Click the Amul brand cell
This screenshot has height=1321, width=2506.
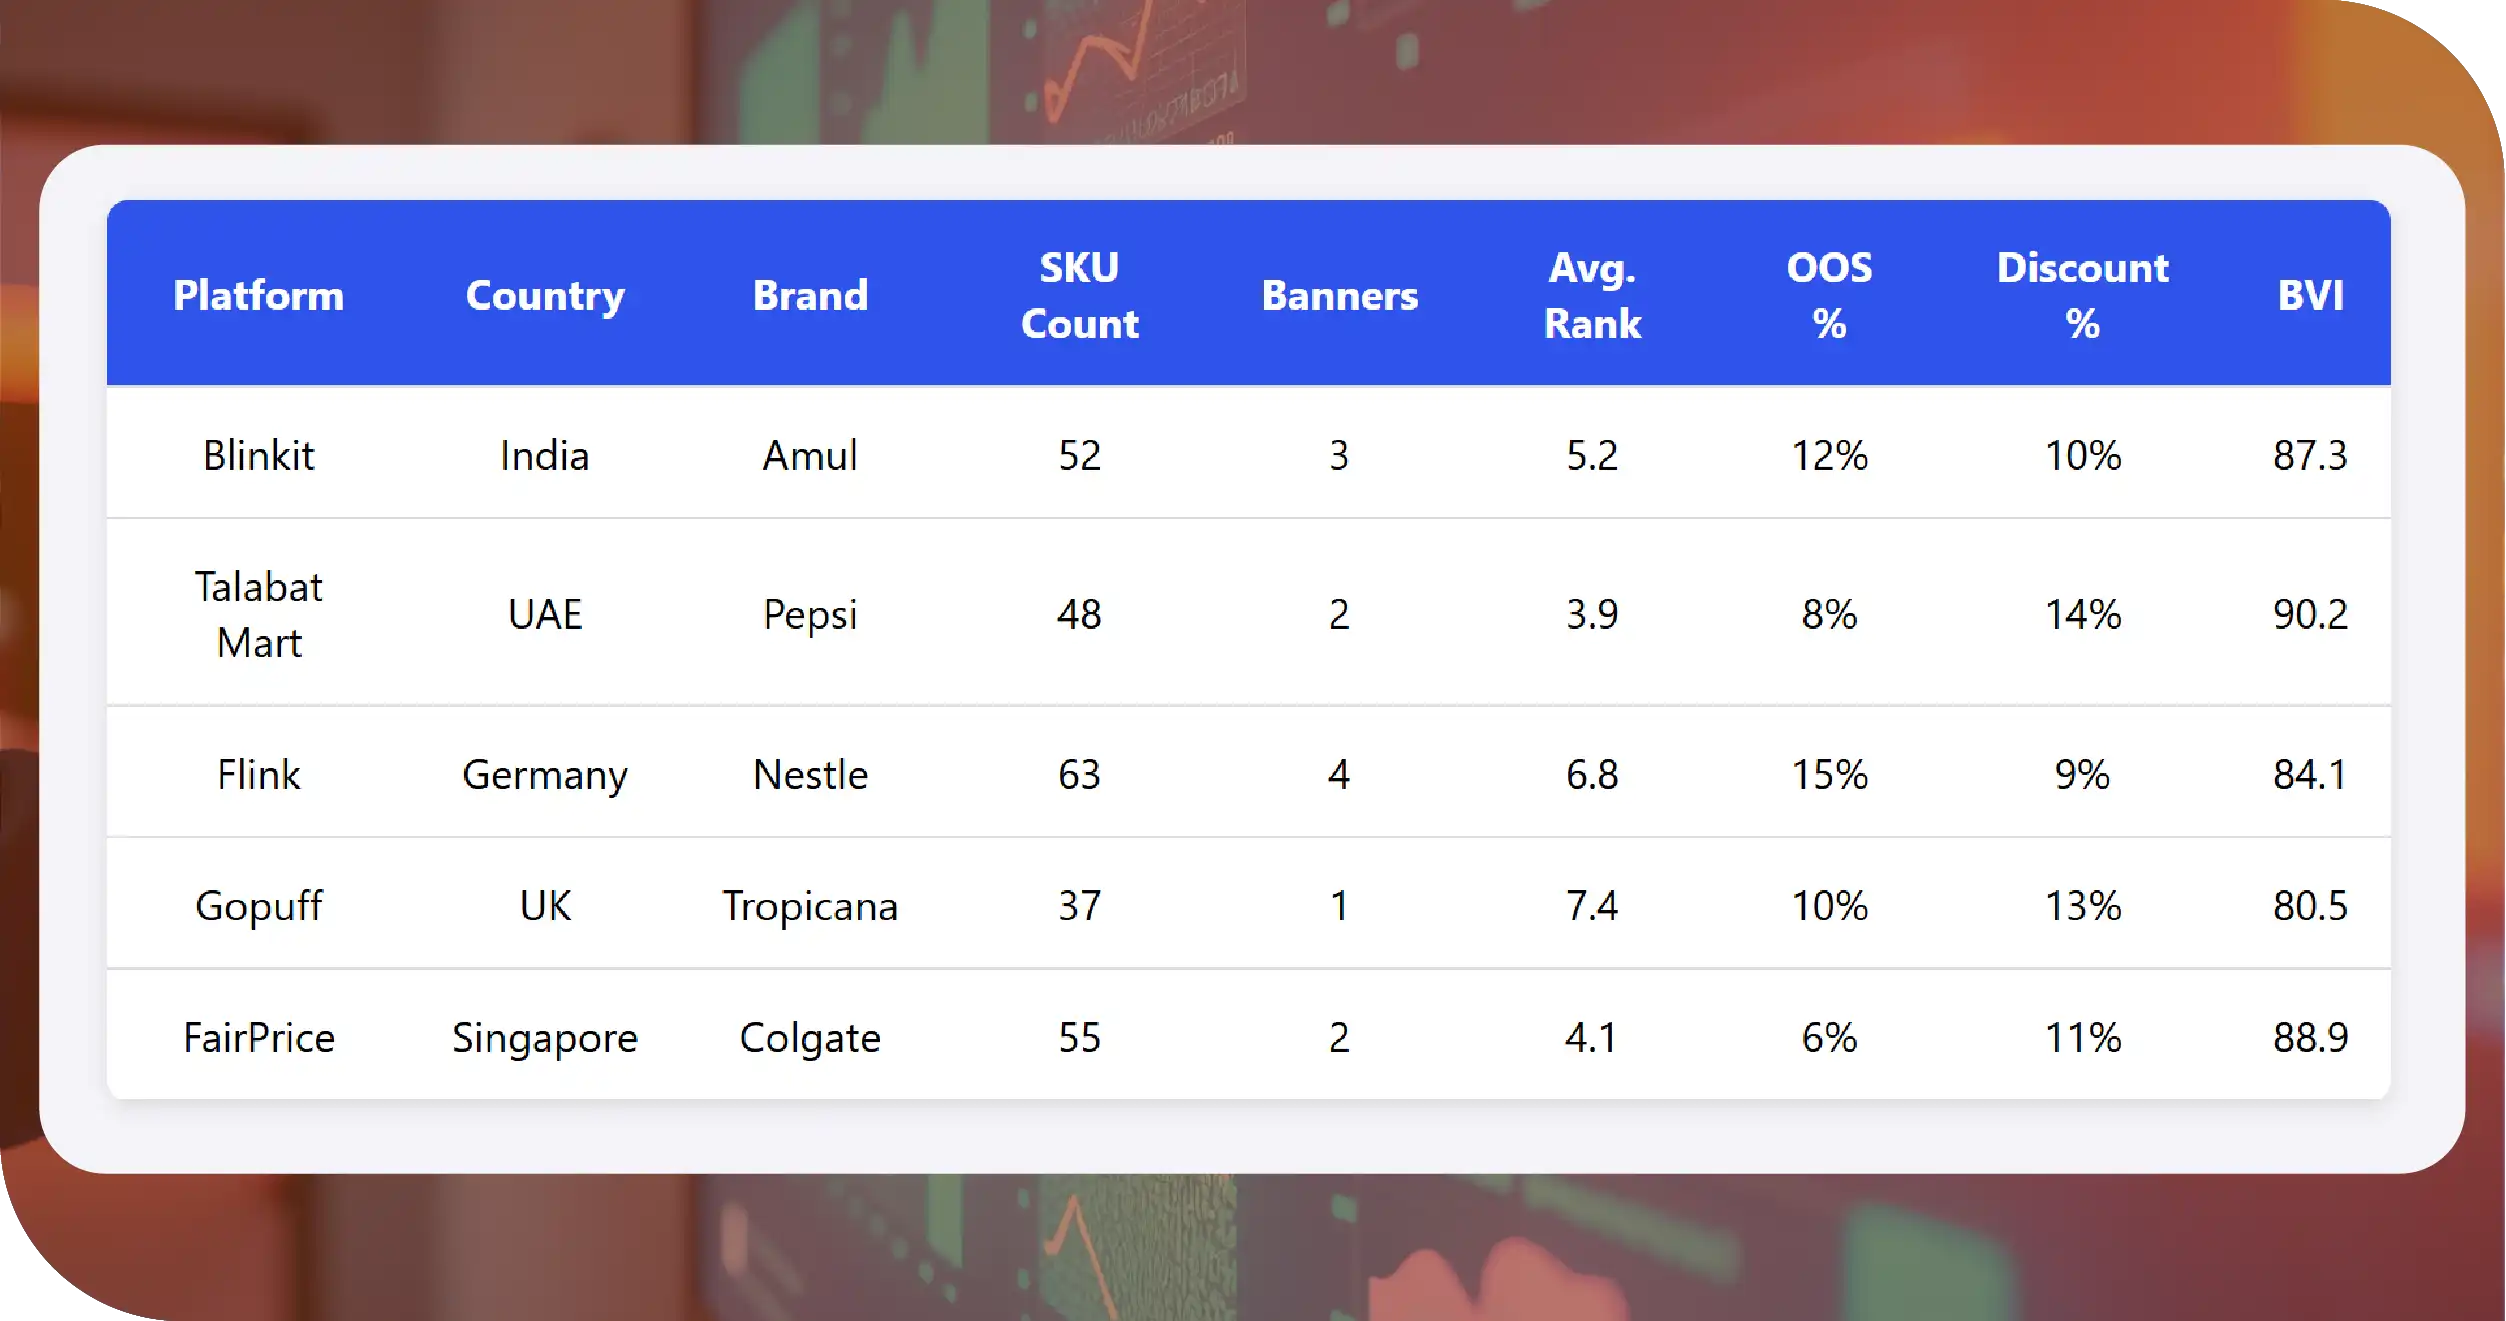point(810,456)
